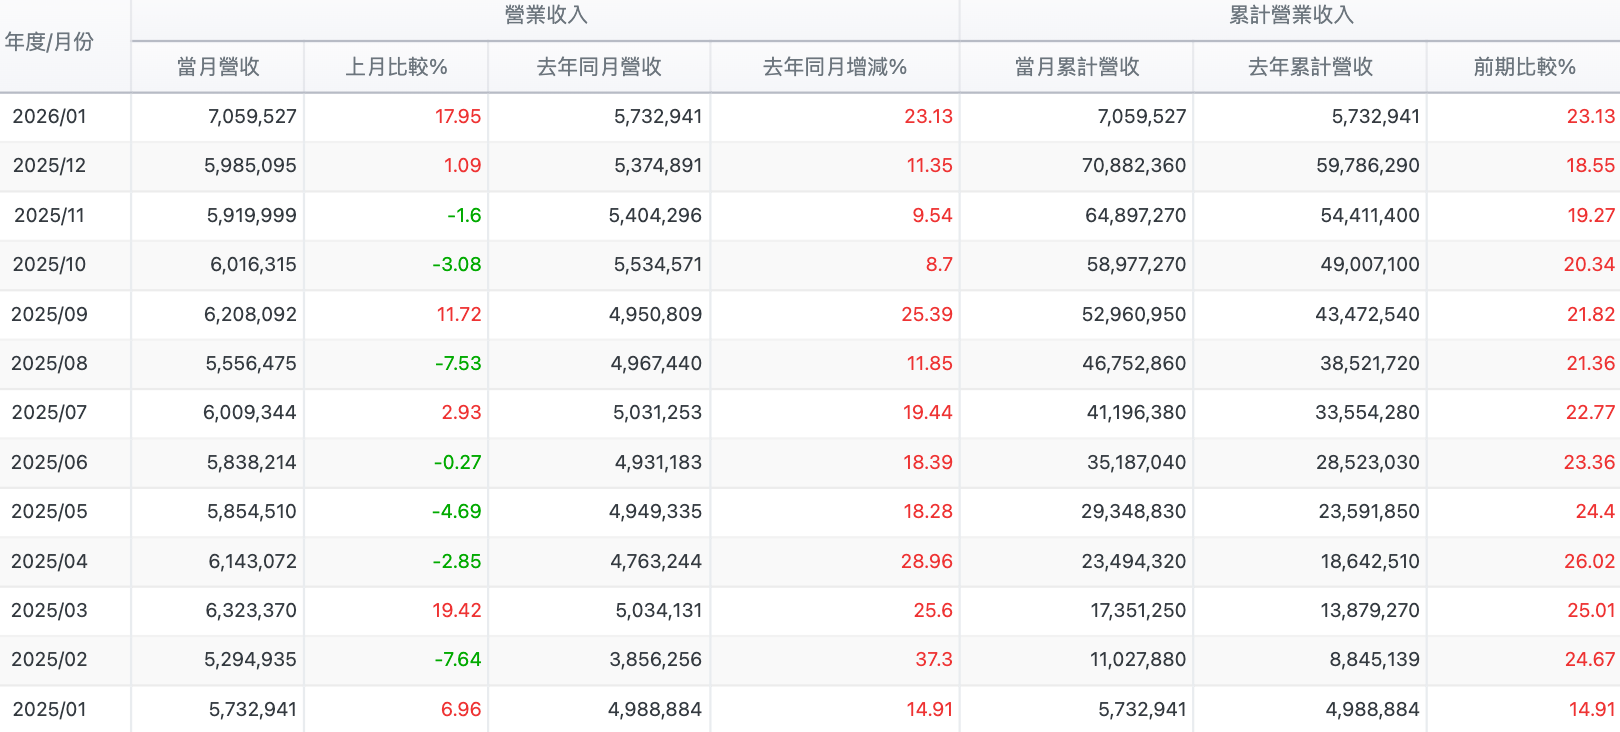Click monthly revenue value 6,208,092

point(250,314)
